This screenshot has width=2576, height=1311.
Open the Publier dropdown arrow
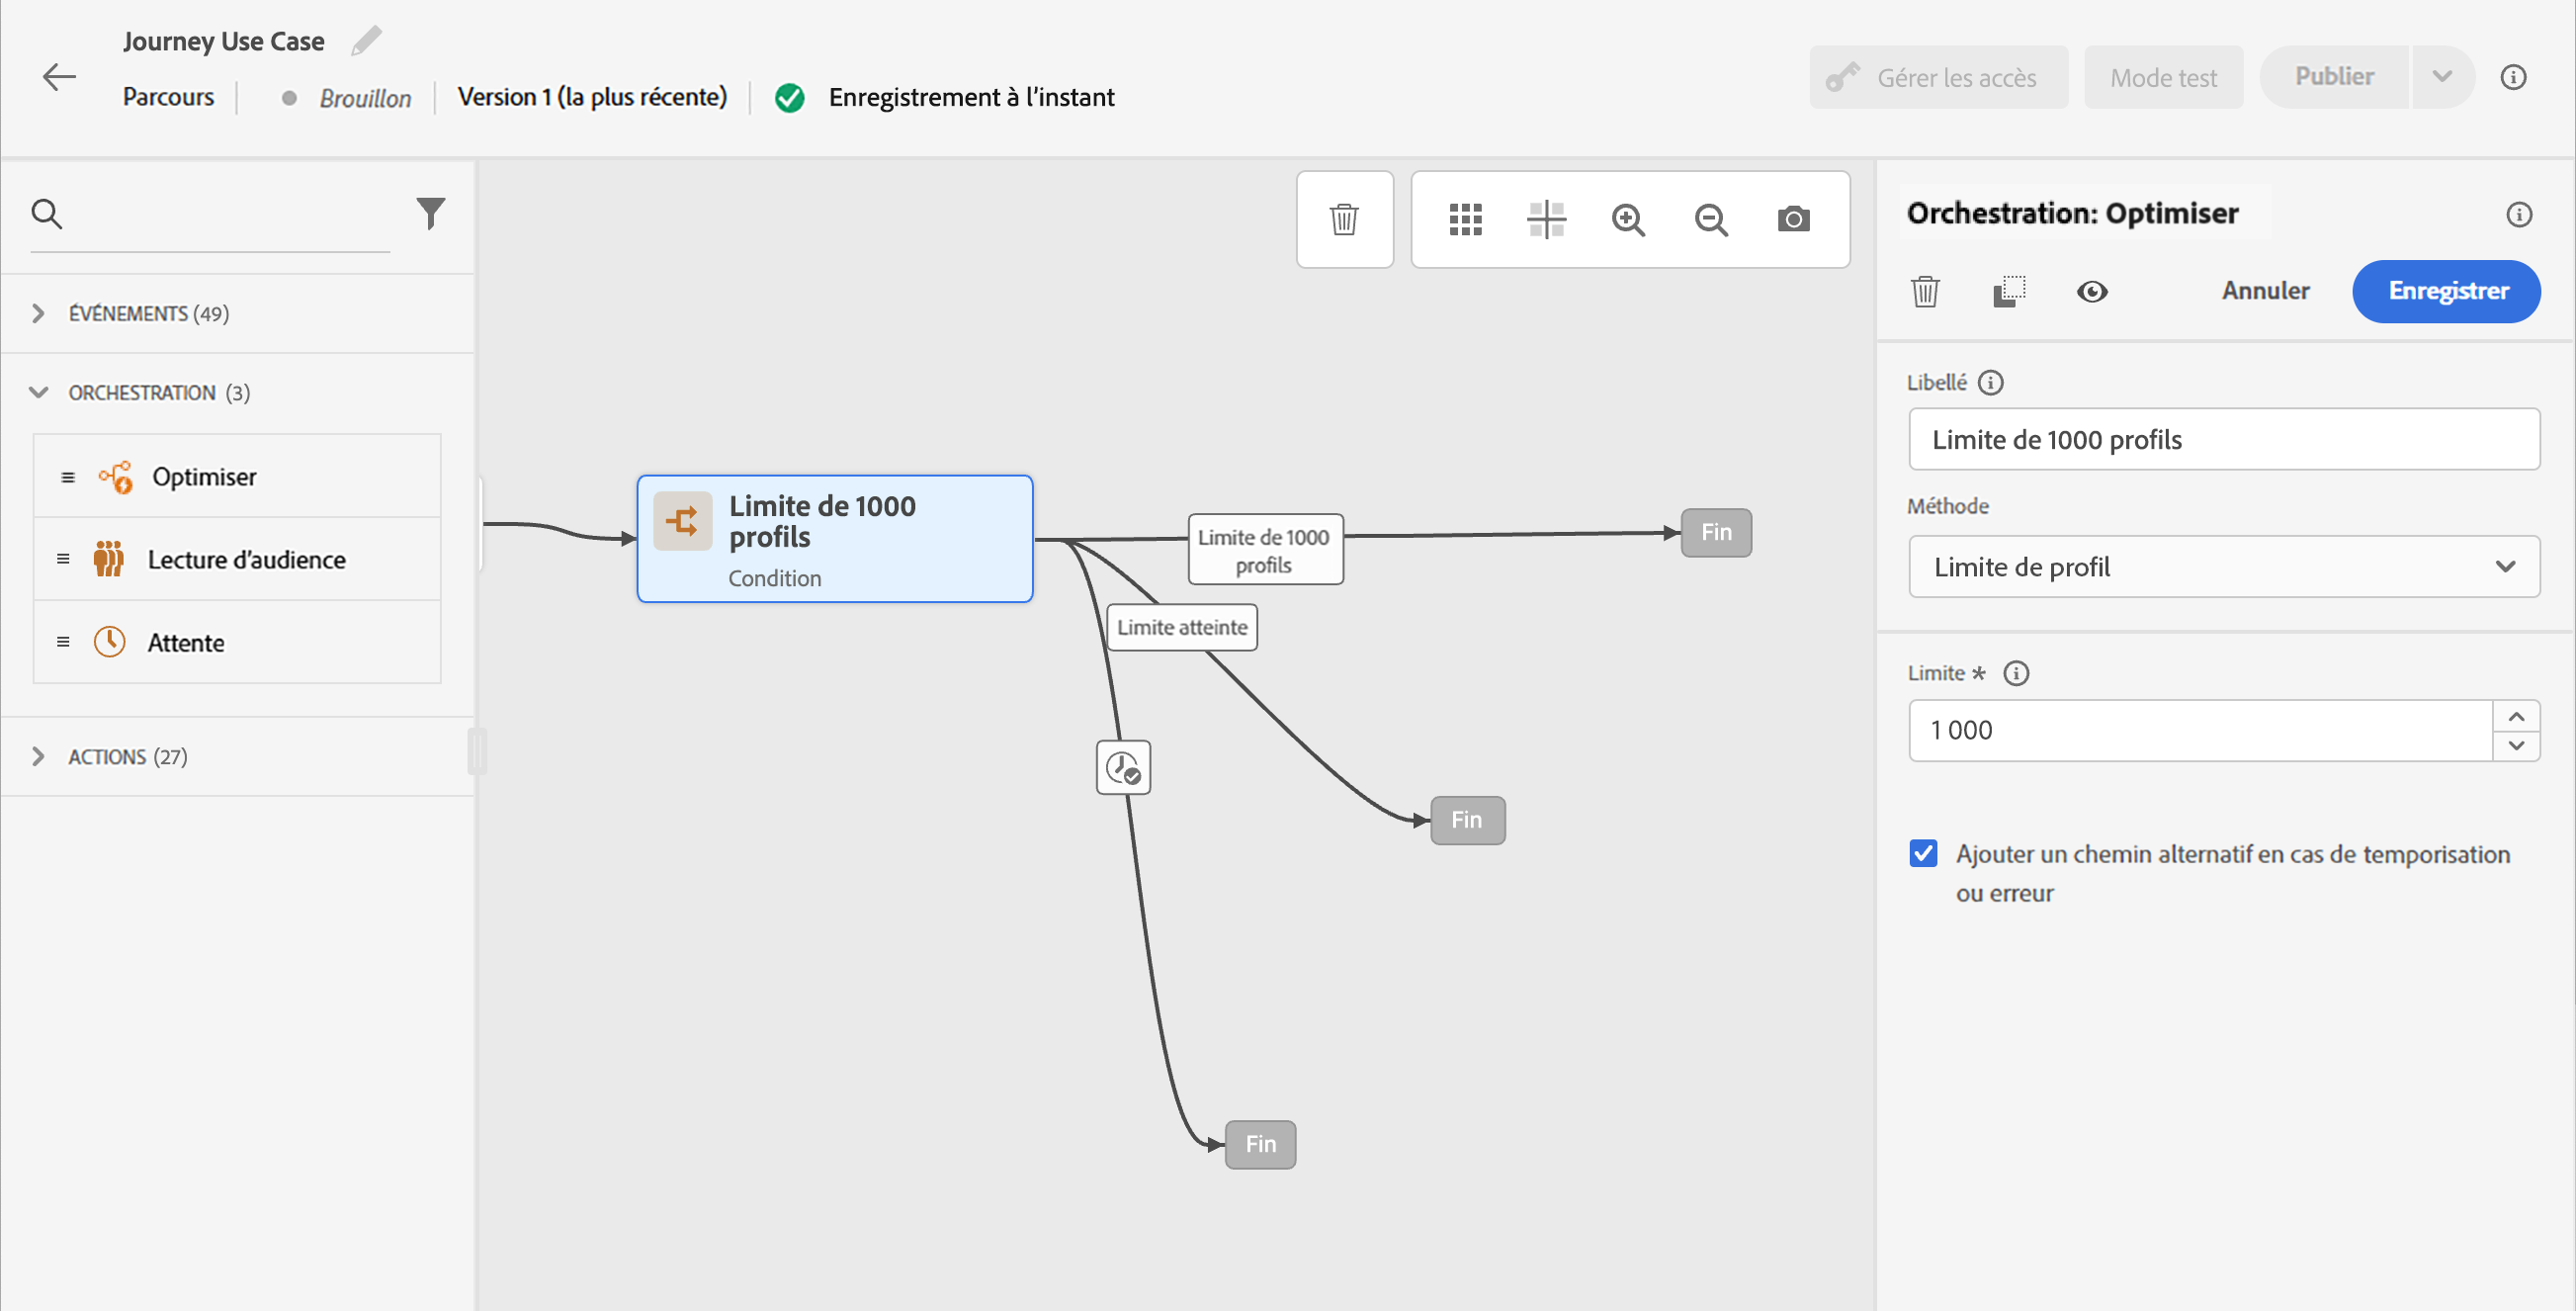[2442, 77]
